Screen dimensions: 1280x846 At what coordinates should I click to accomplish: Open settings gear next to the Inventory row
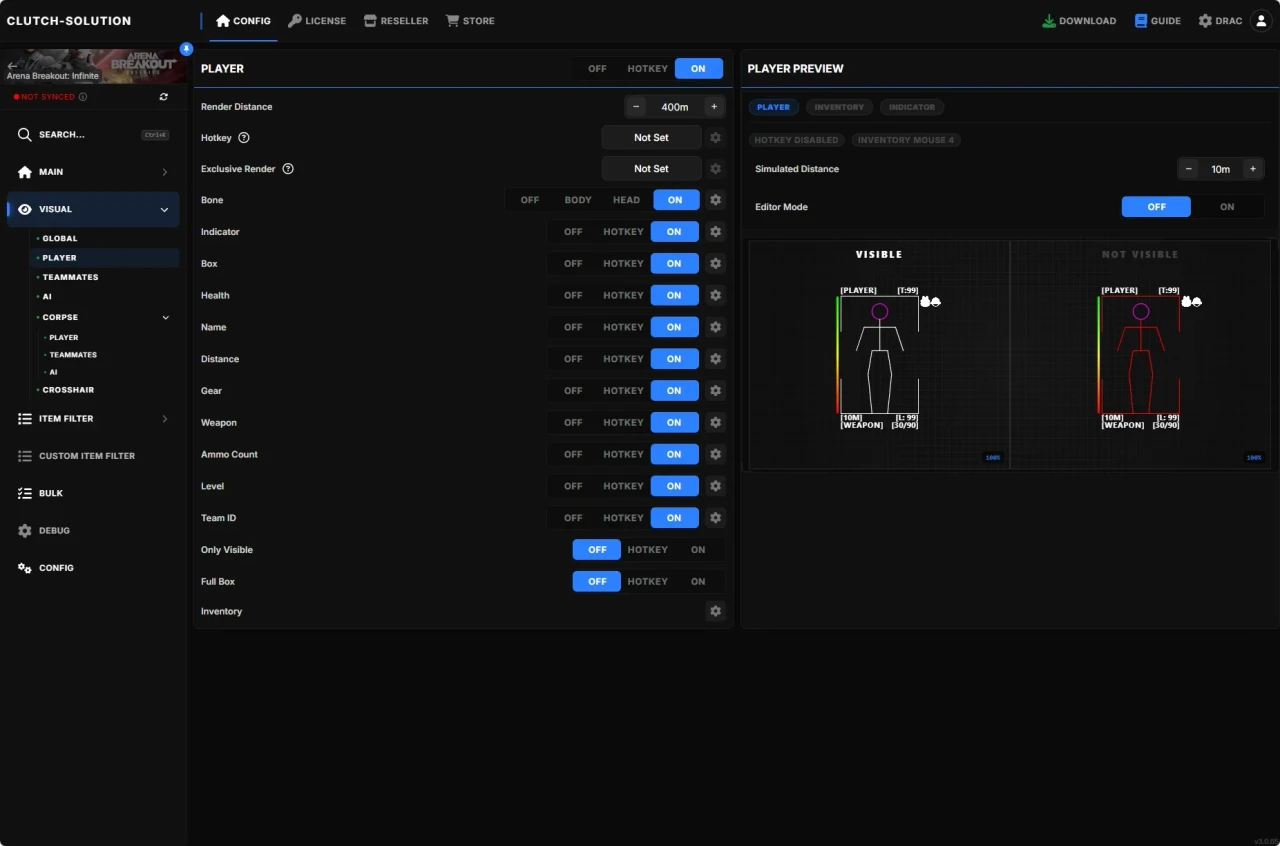tap(715, 611)
